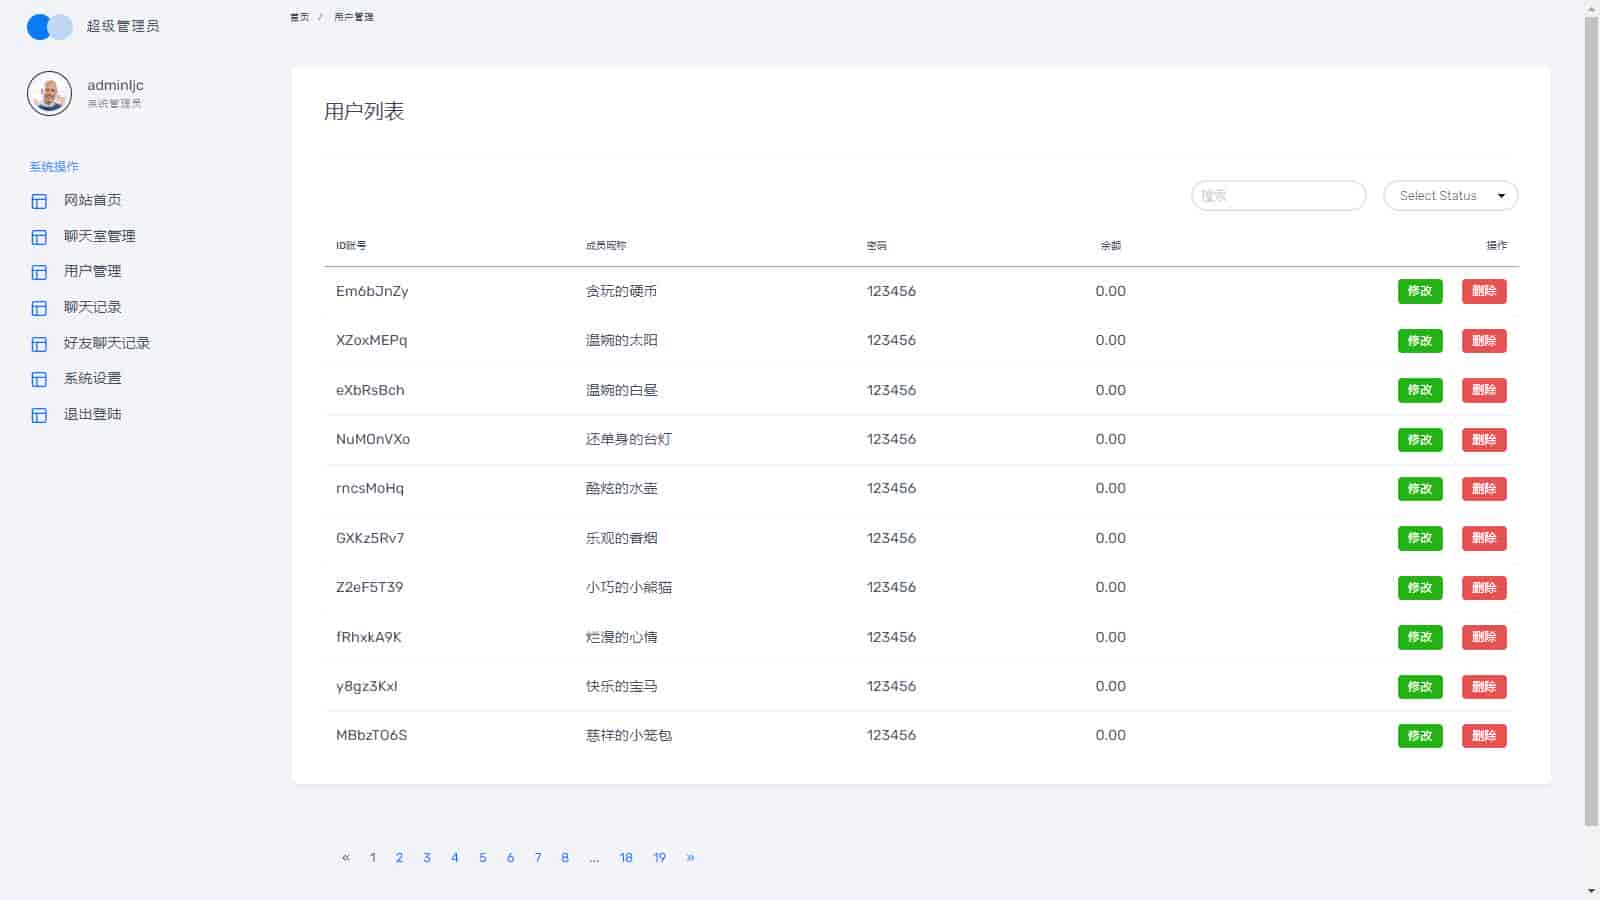
Task: Click 修改 button for user Em6bJnZy
Action: point(1420,291)
